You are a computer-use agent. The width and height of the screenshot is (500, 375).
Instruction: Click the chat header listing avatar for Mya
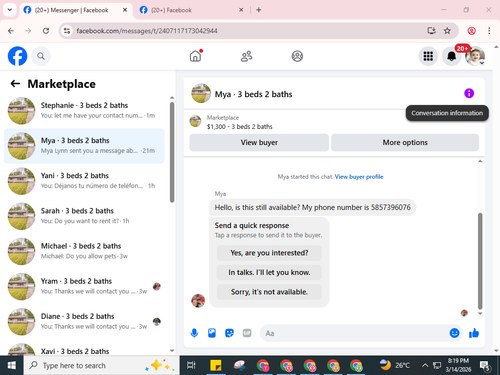[x=201, y=93]
